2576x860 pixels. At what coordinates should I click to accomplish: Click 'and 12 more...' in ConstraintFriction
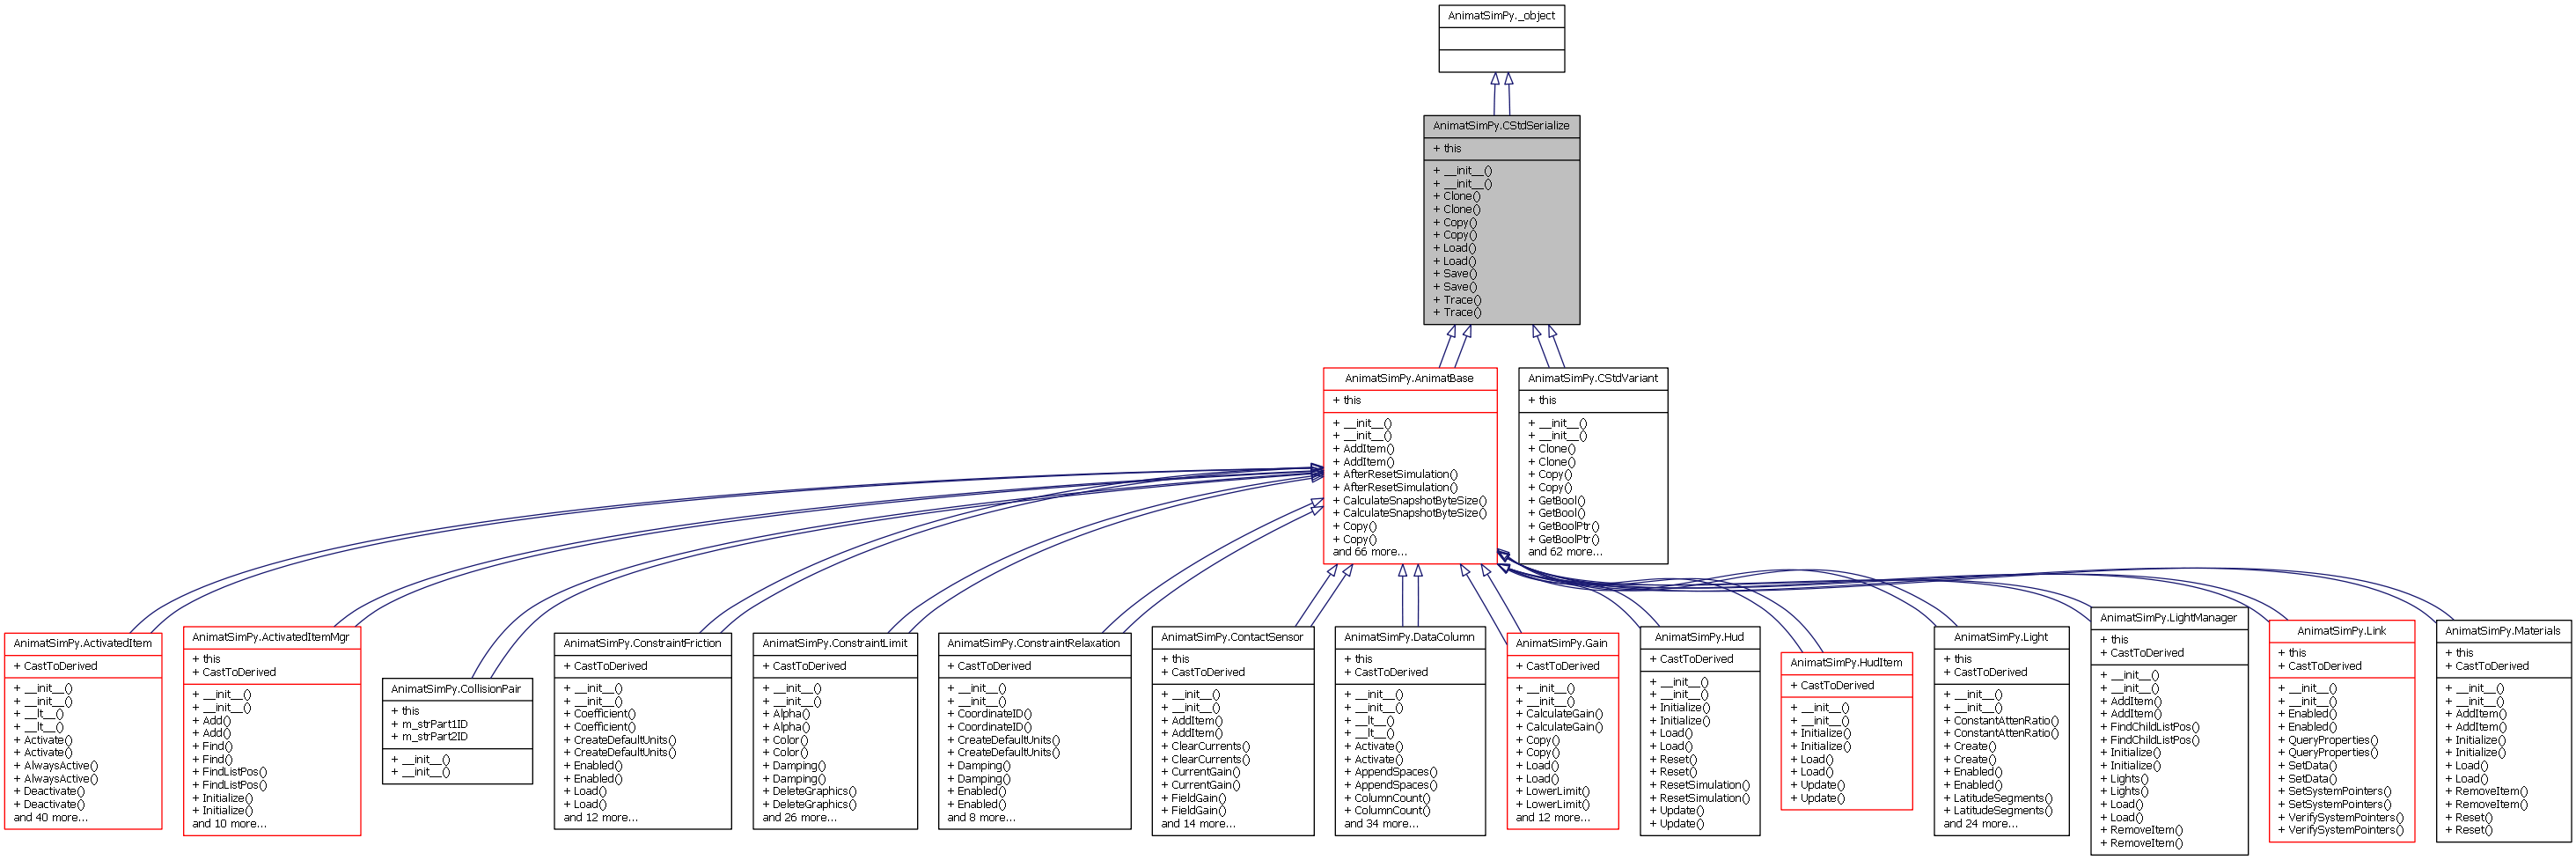600,818
